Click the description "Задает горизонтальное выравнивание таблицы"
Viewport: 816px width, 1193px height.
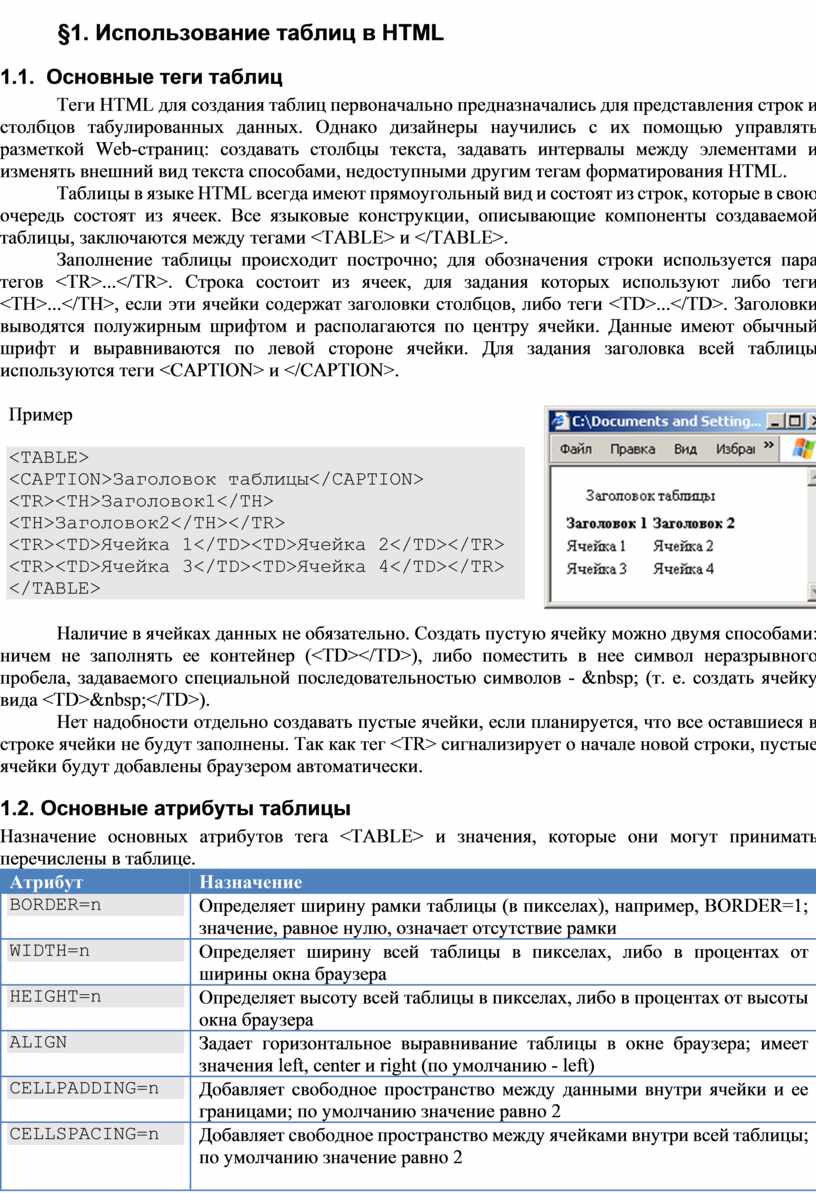pyautogui.click(x=503, y=1054)
